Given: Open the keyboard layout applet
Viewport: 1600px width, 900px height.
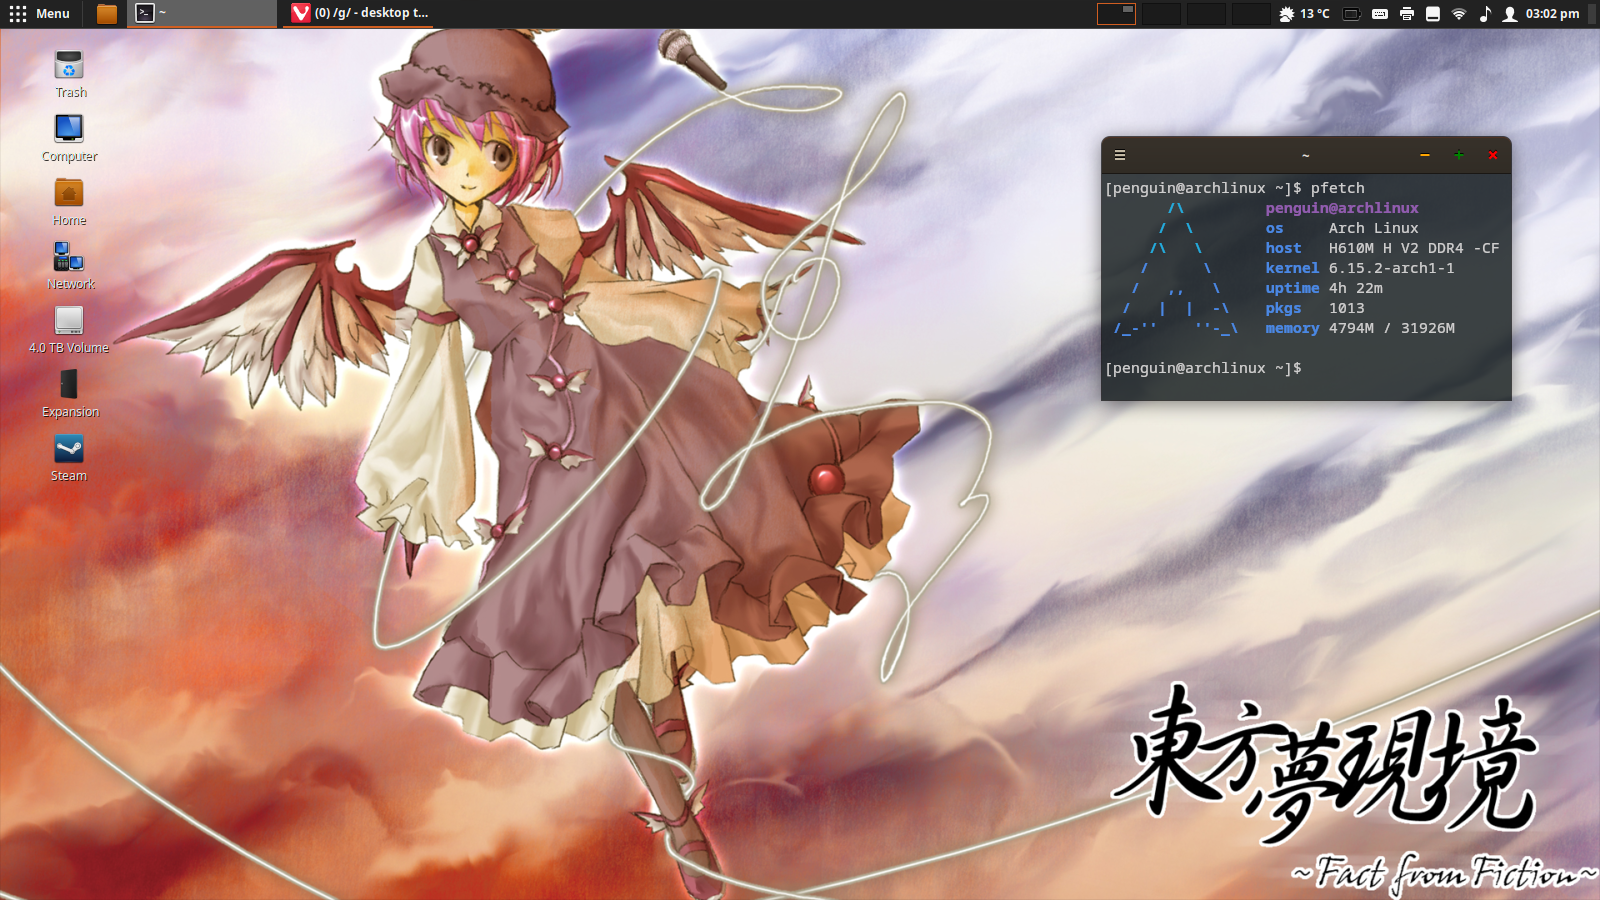Looking at the screenshot, I should tap(1380, 13).
